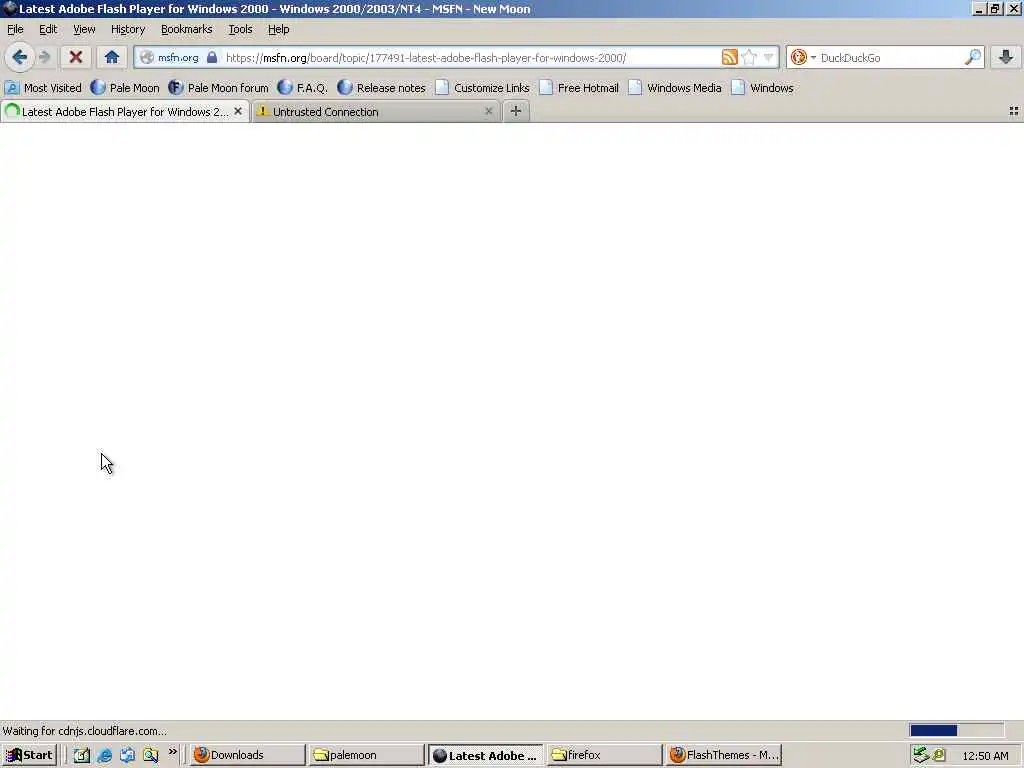1024x768 pixels.
Task: Launch Internet Explorer from quick launch
Action: [104, 755]
